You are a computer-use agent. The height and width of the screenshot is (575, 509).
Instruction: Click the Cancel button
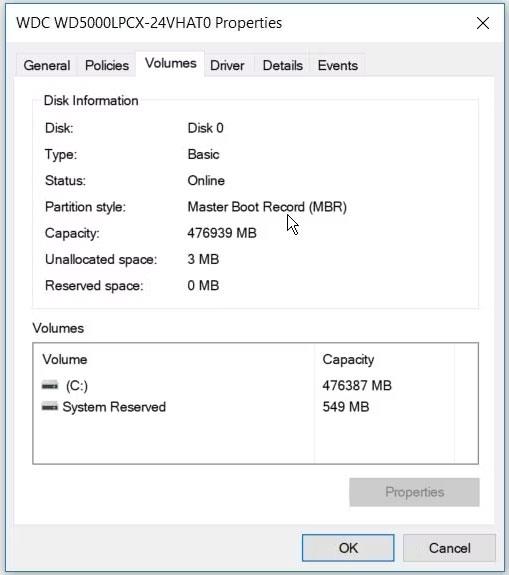point(450,548)
